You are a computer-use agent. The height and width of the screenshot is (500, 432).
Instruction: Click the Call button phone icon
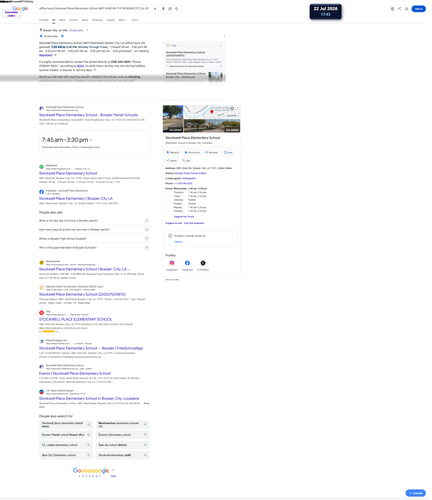pyautogui.click(x=186, y=160)
